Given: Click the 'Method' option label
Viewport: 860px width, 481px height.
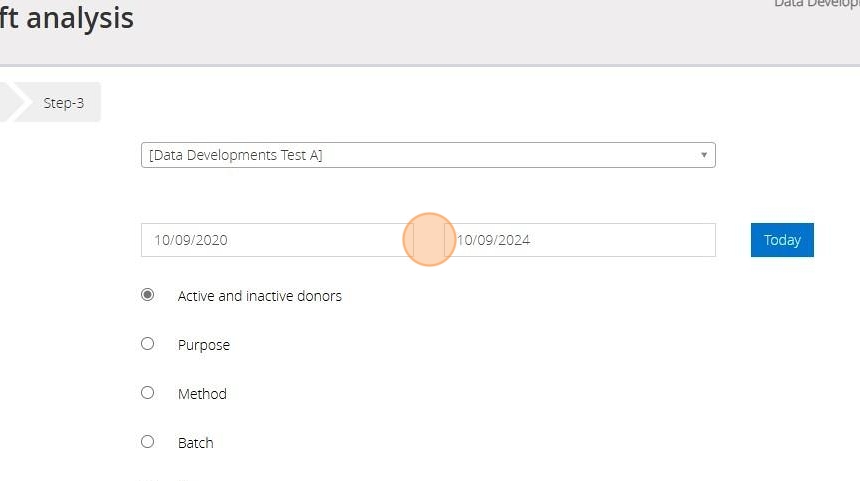Looking at the screenshot, I should click(x=202, y=394).
